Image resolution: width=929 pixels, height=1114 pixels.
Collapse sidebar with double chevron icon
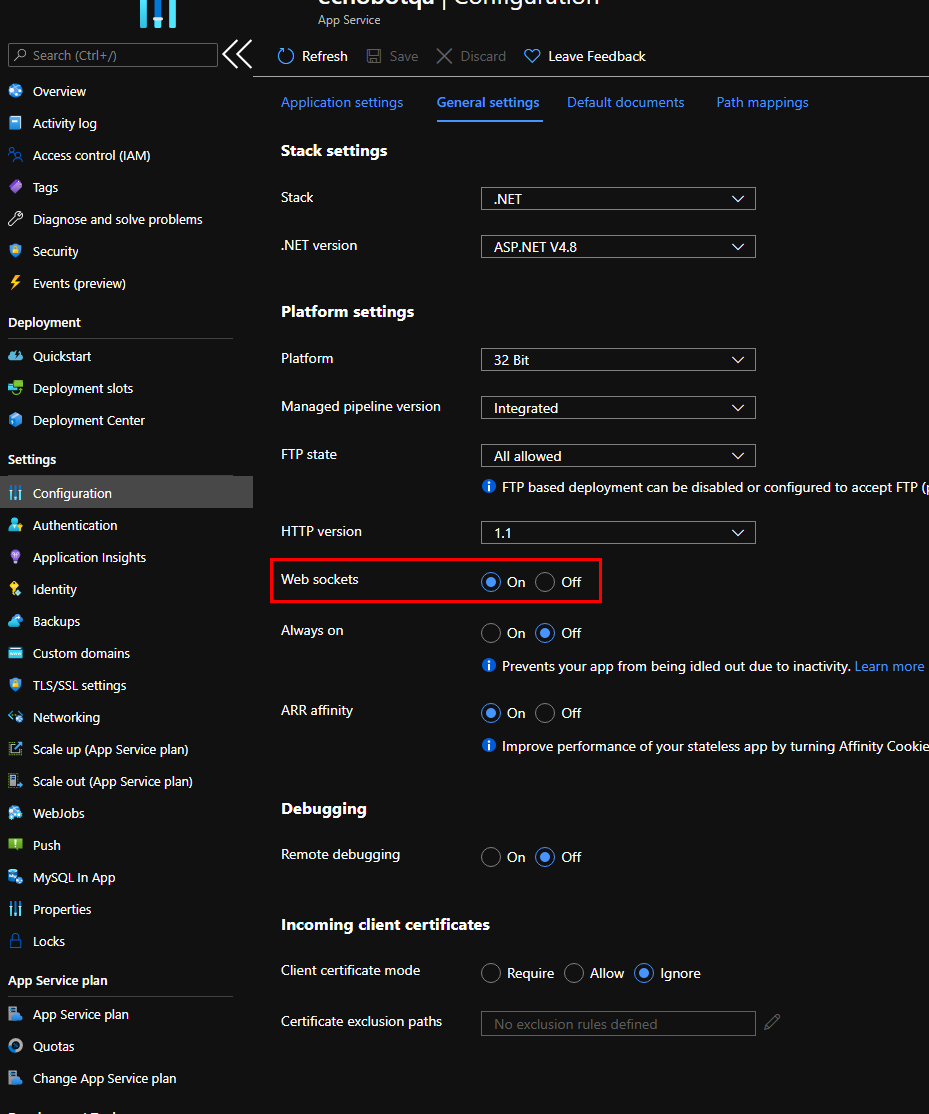pyautogui.click(x=237, y=54)
